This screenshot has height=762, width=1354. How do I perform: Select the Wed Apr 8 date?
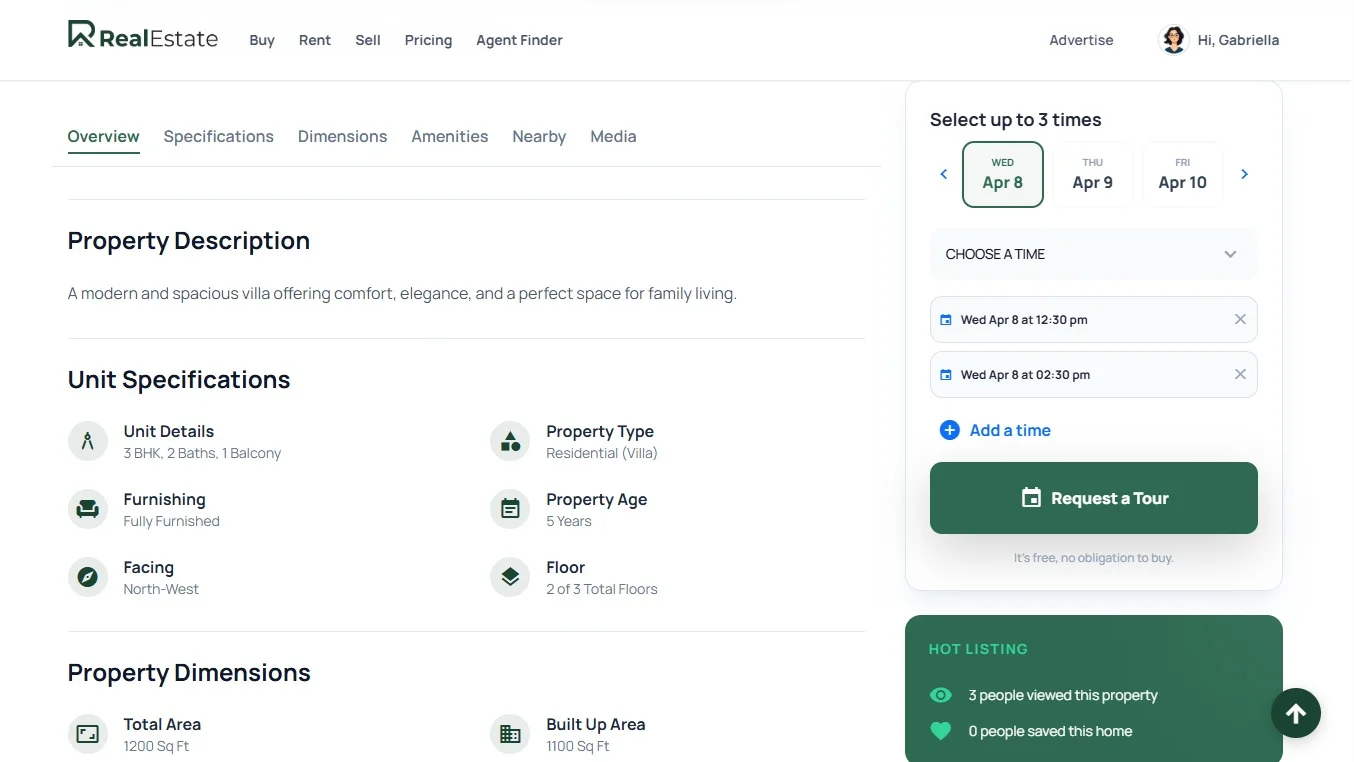pos(1002,174)
